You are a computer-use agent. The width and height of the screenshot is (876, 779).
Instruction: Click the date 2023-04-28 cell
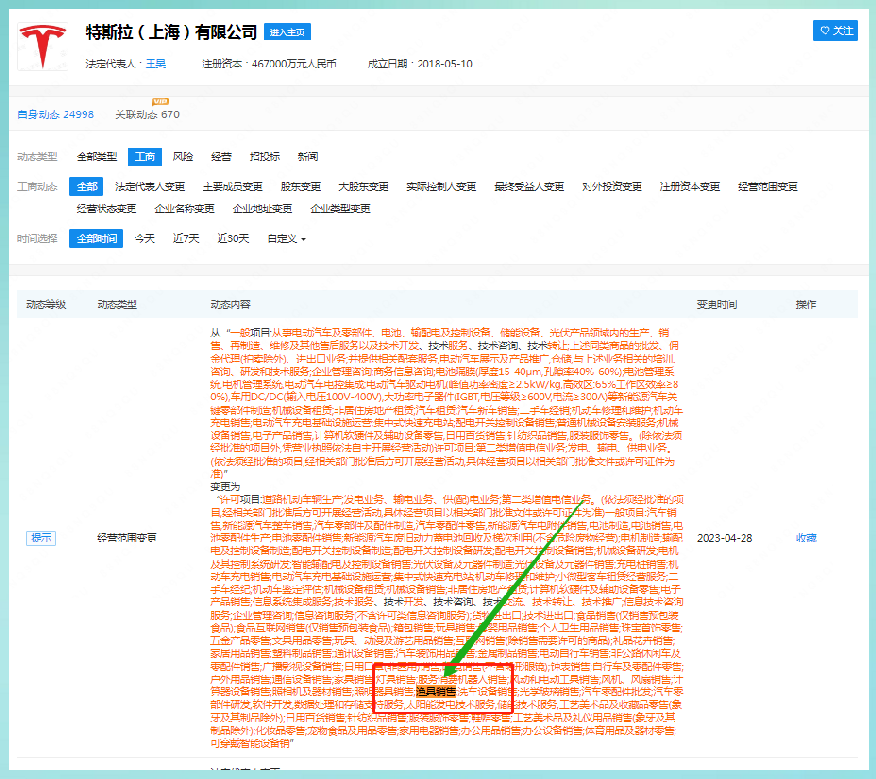(x=725, y=538)
